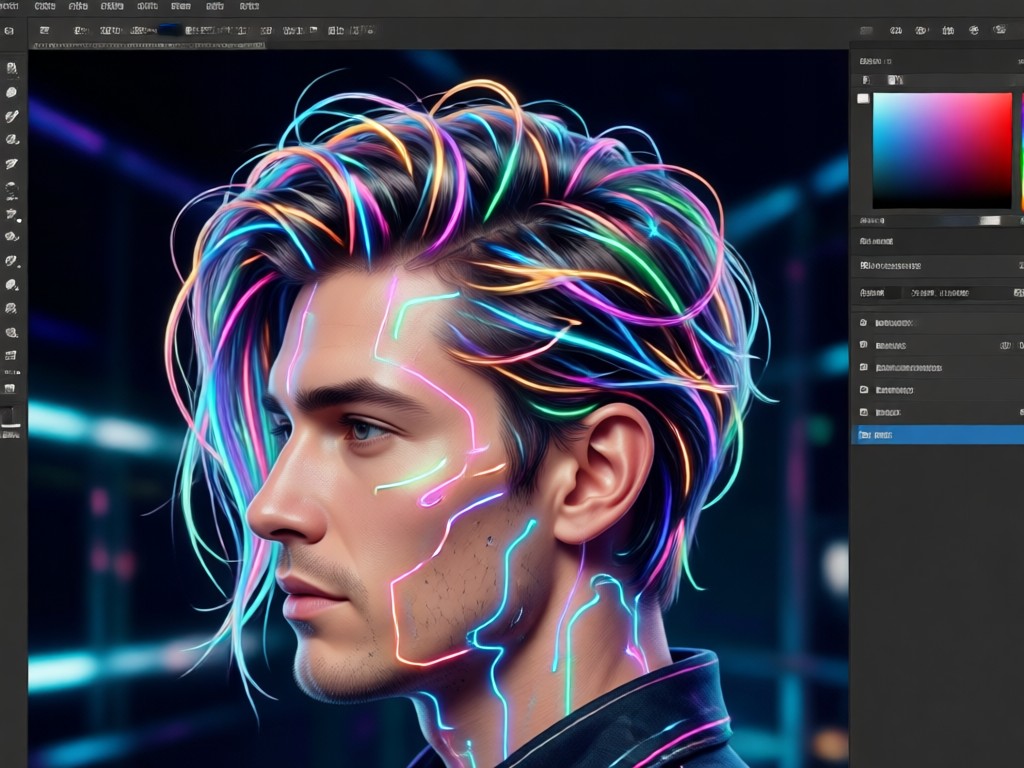Click the small white swatch left of the color field

(x=863, y=99)
